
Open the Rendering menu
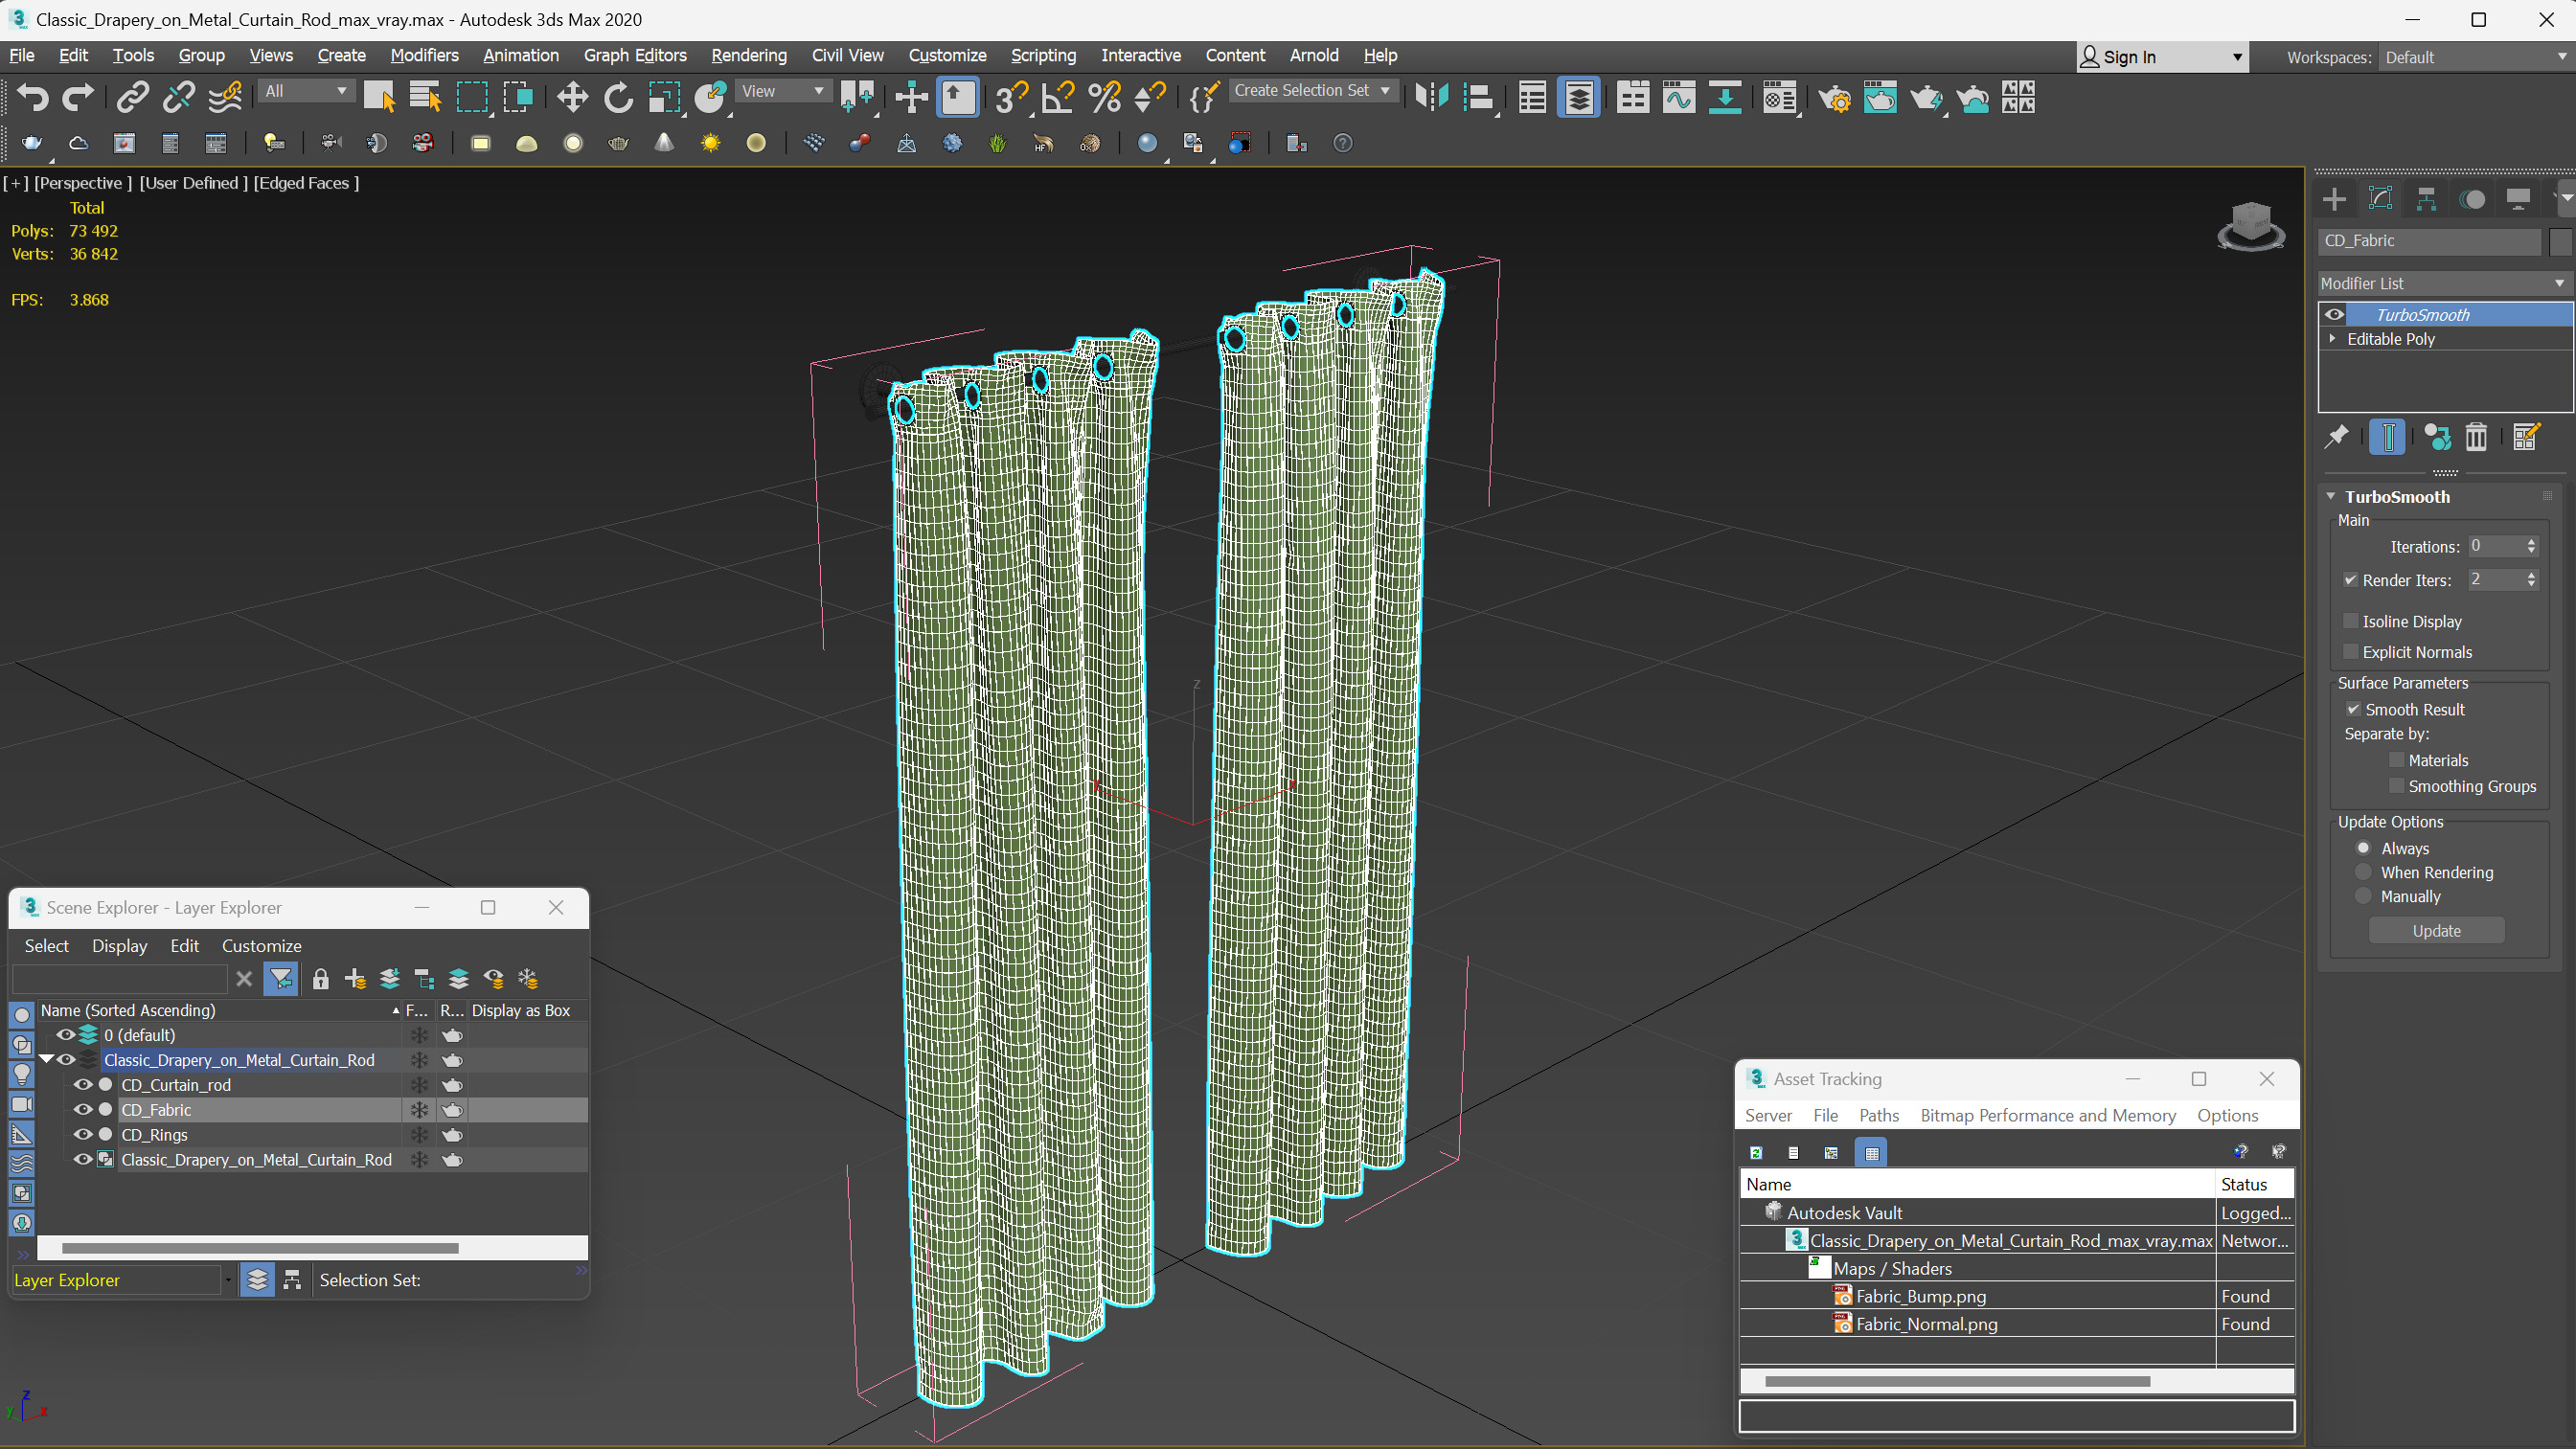tap(748, 55)
